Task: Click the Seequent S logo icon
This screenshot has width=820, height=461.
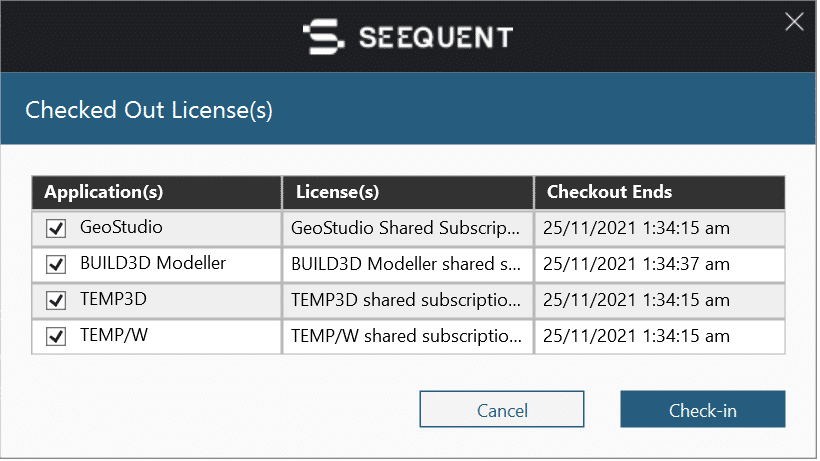Action: click(324, 37)
